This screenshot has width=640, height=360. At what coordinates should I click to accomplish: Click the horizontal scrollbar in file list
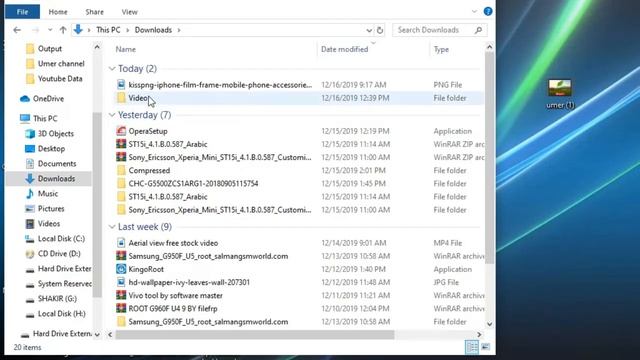click(255, 335)
